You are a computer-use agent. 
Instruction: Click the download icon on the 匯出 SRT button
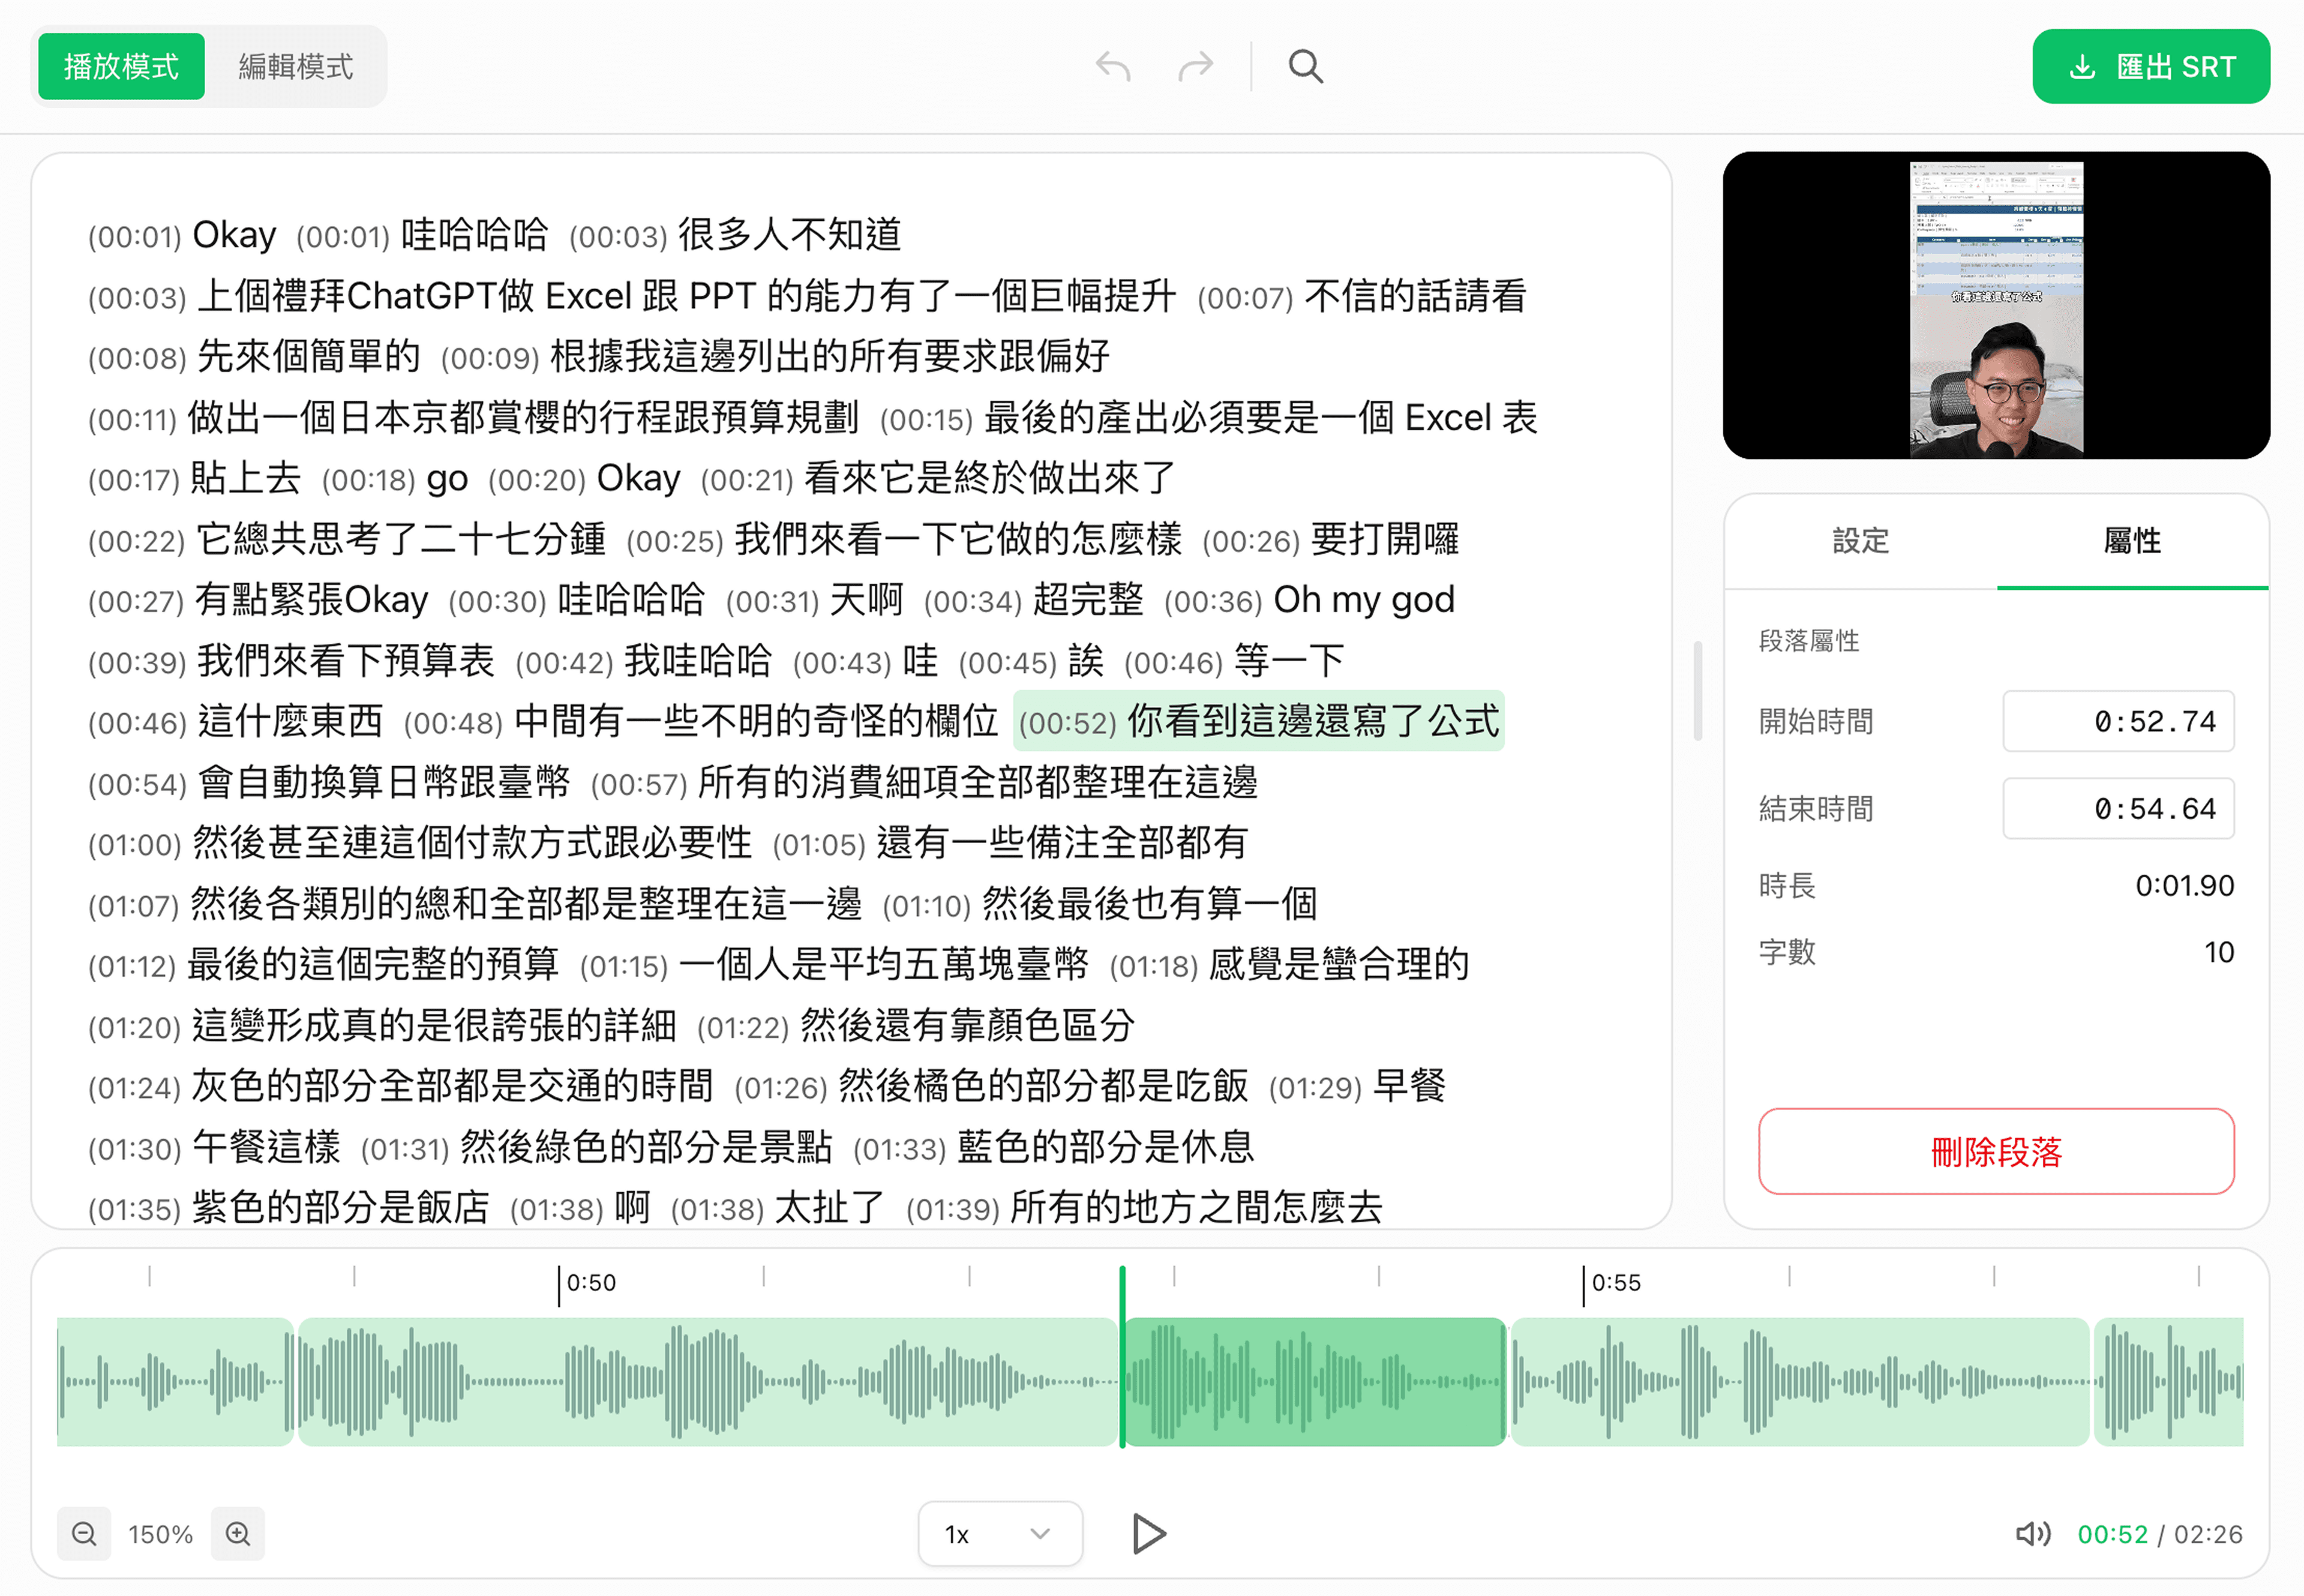point(2083,66)
